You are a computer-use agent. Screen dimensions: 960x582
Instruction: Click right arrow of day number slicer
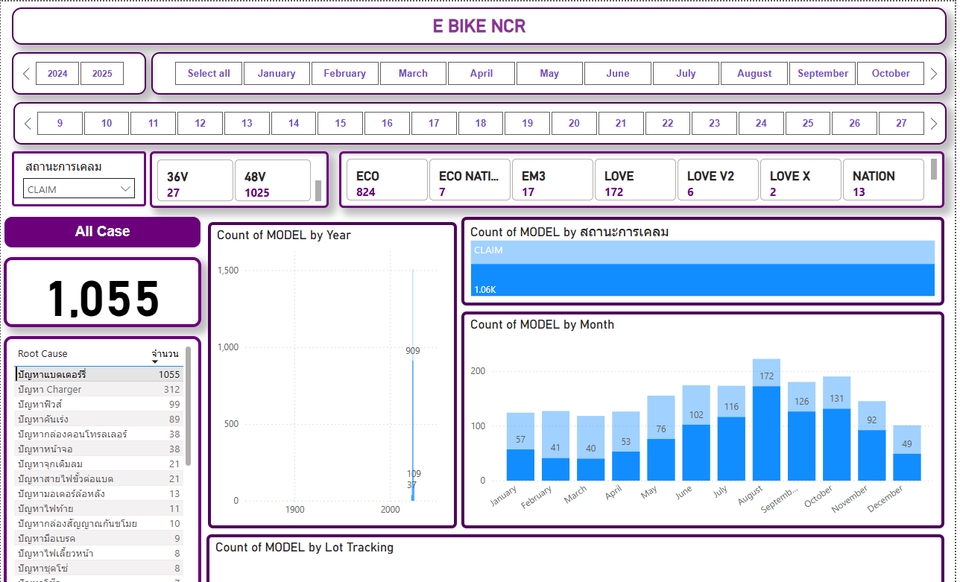coord(933,124)
